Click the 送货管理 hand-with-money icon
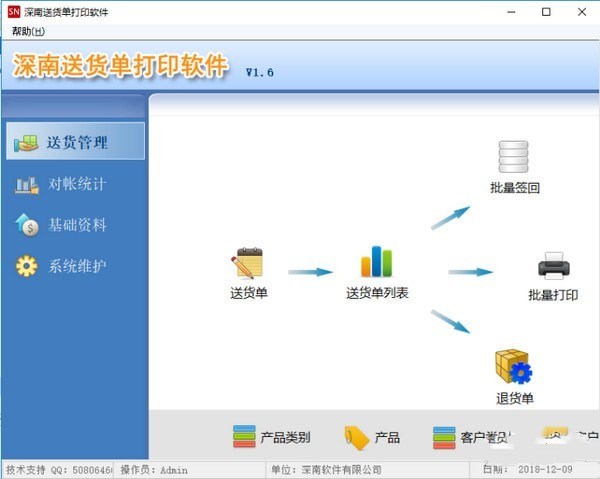Viewport: 600px width, 479px height. click(26, 143)
